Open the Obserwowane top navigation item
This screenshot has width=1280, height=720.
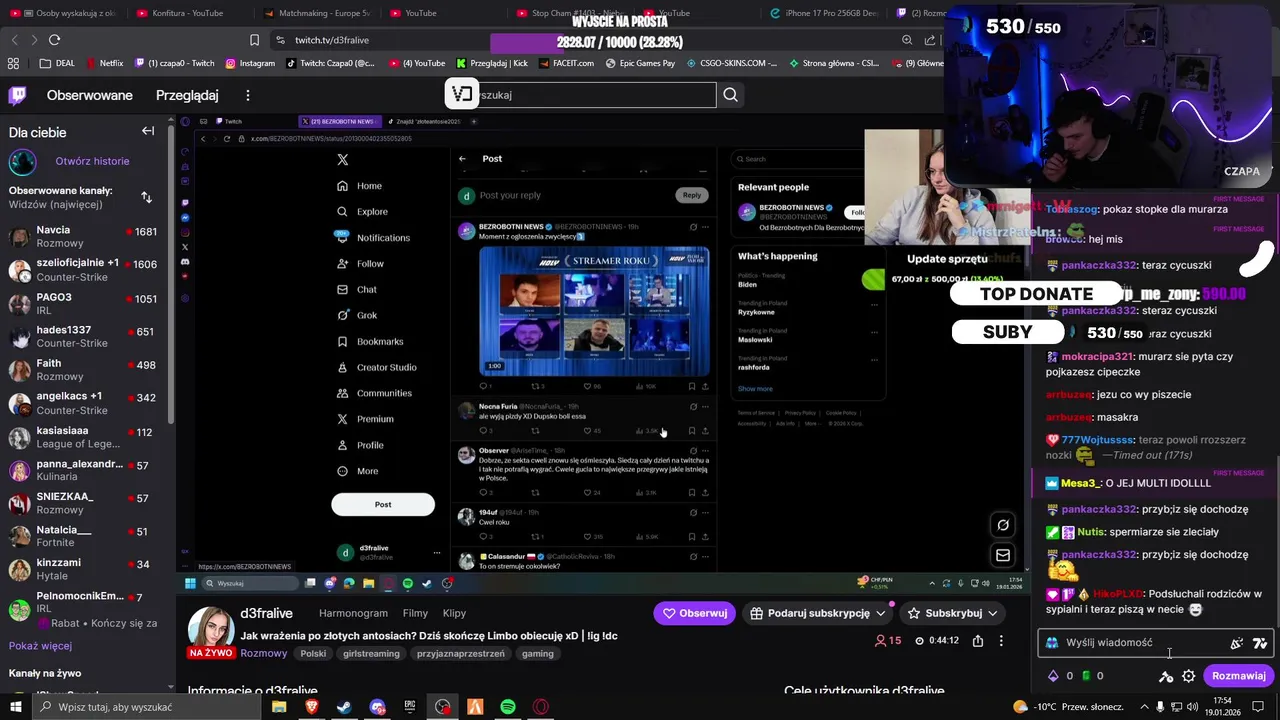90,96
